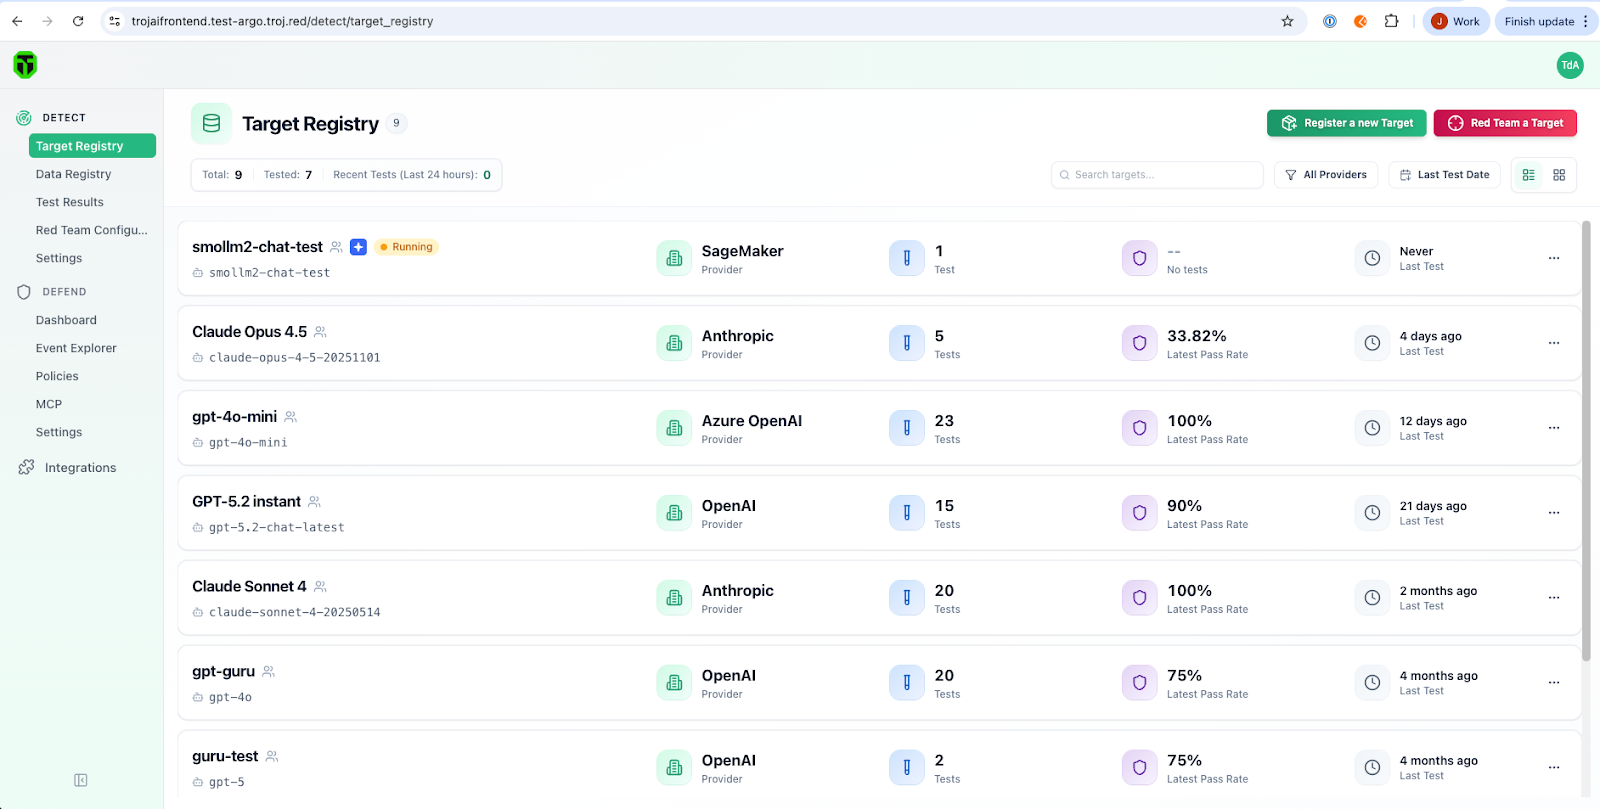Switch to list view layout
1600x809 pixels.
[1528, 175]
